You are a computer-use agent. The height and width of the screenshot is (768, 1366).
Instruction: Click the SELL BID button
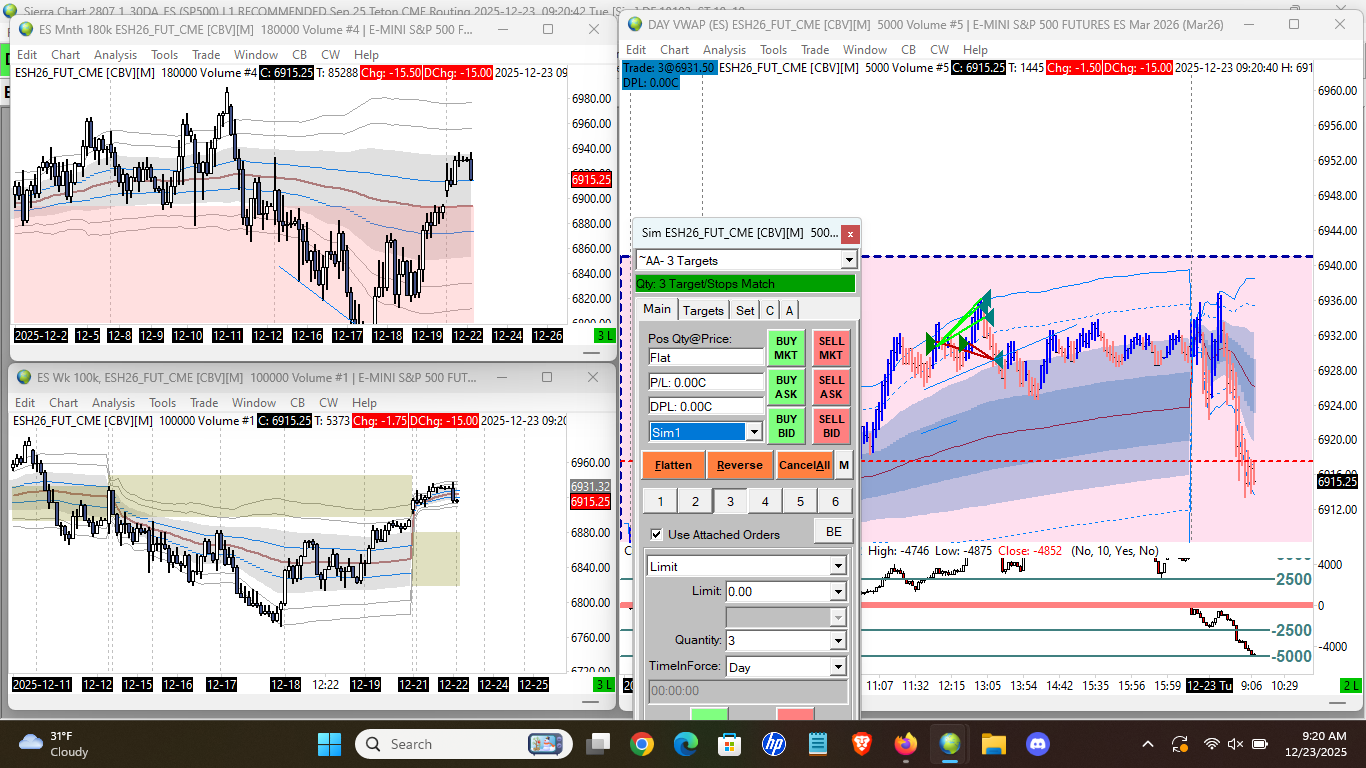coord(831,426)
